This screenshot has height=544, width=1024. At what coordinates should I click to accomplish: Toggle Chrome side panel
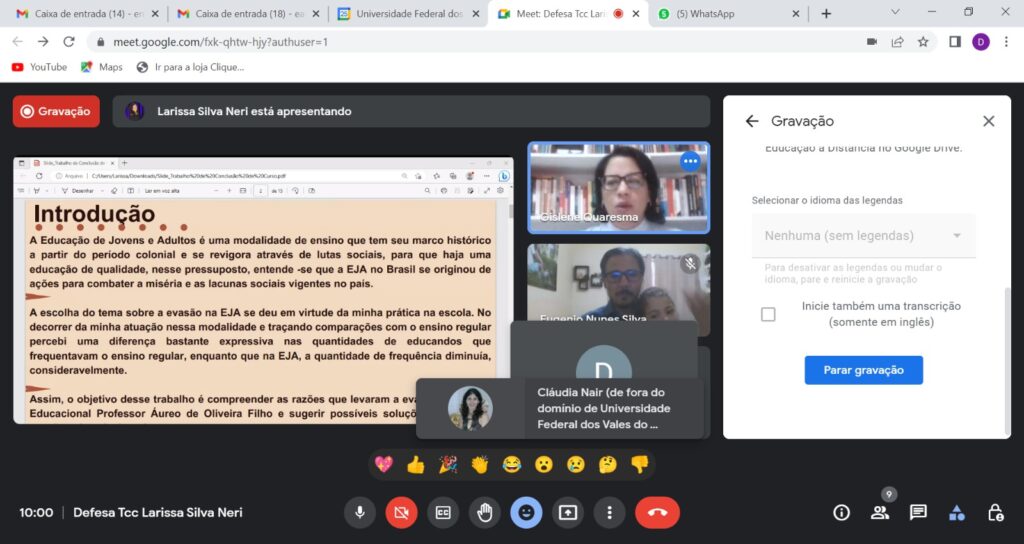[x=955, y=42]
